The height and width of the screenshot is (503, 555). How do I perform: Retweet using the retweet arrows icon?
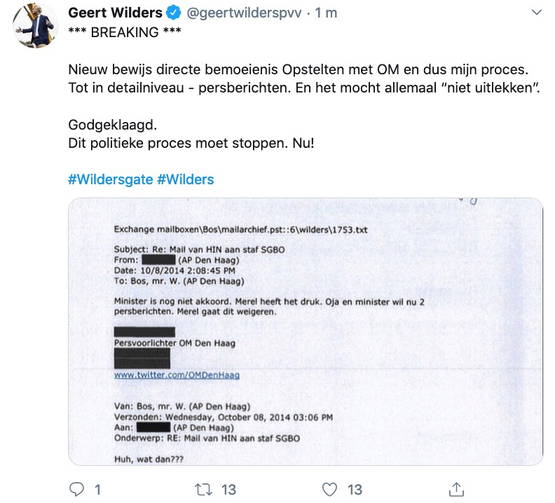click(x=204, y=490)
